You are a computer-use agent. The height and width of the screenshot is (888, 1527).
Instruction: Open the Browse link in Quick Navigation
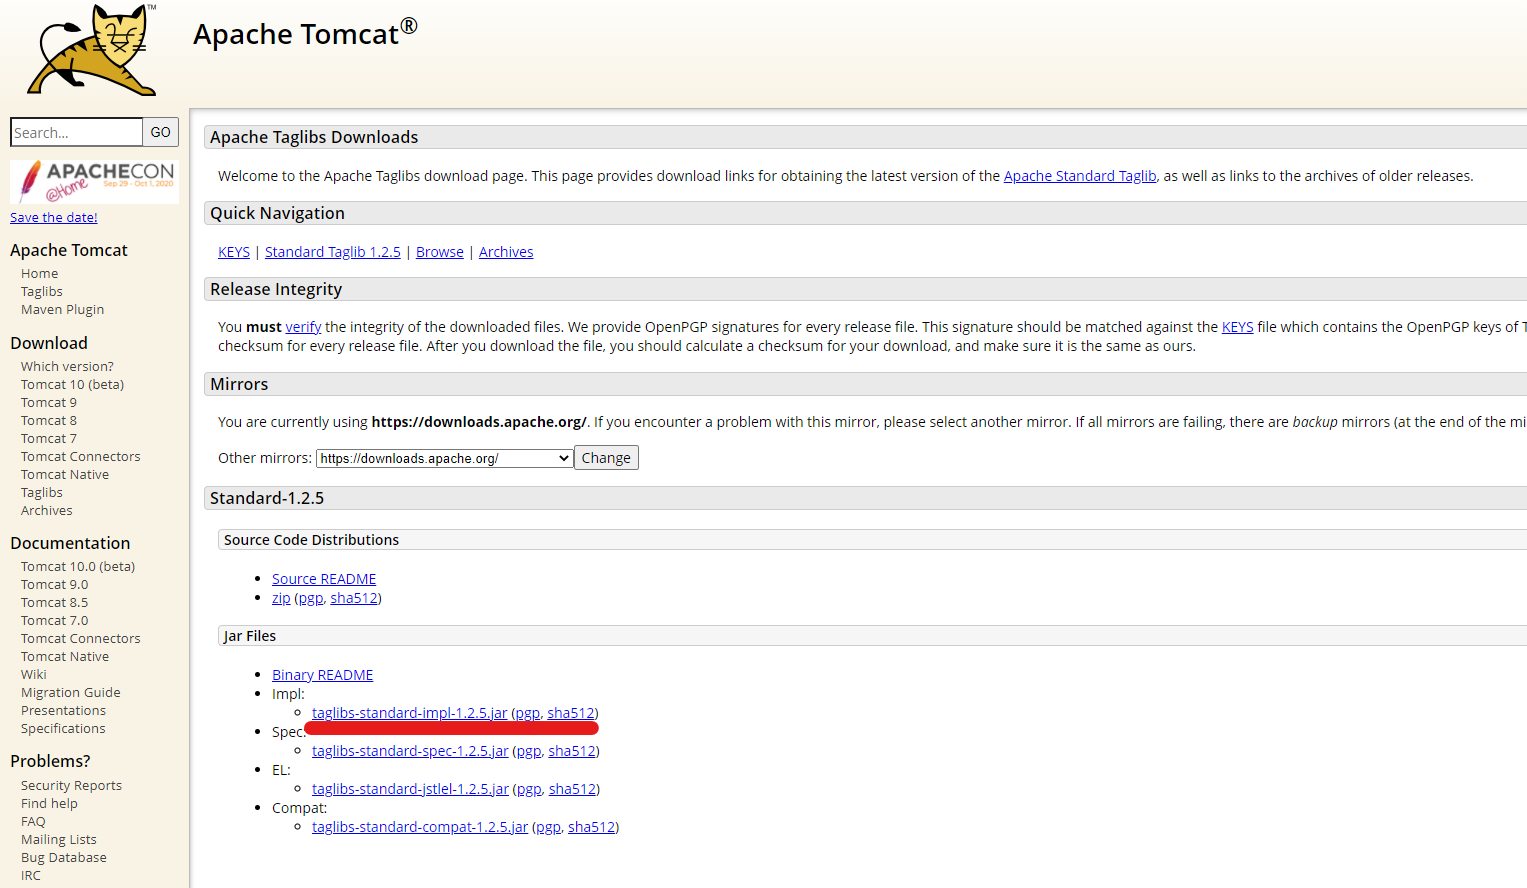[x=440, y=252]
